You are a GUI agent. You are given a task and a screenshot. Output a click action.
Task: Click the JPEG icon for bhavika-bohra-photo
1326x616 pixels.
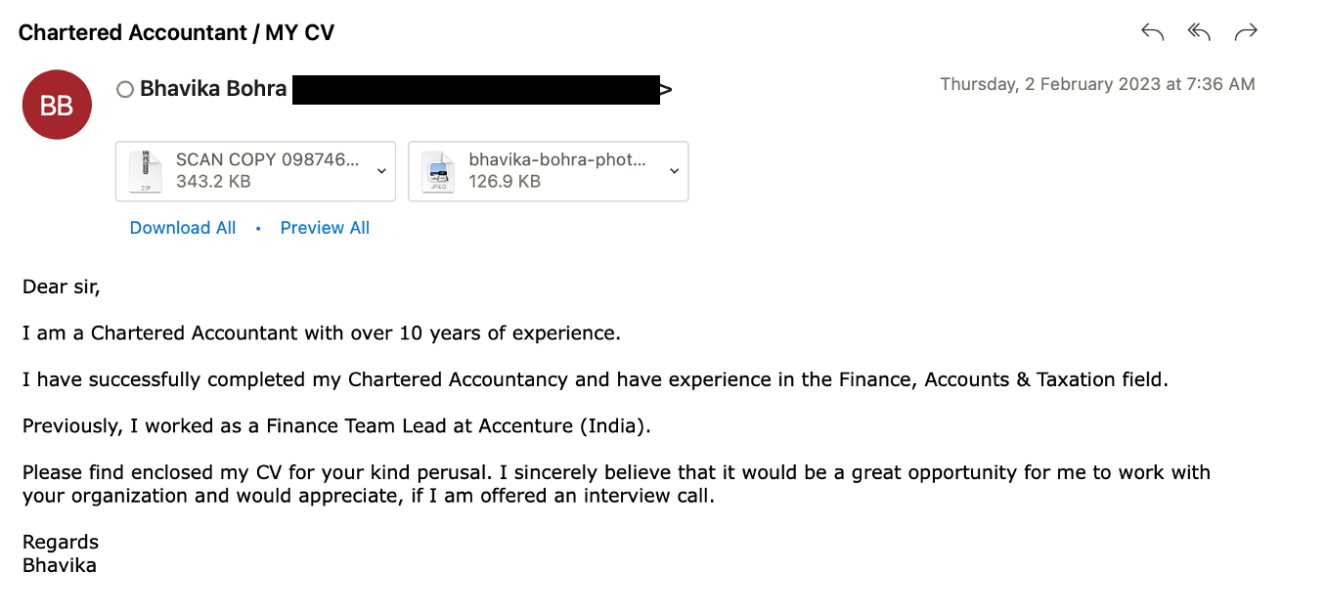[438, 171]
